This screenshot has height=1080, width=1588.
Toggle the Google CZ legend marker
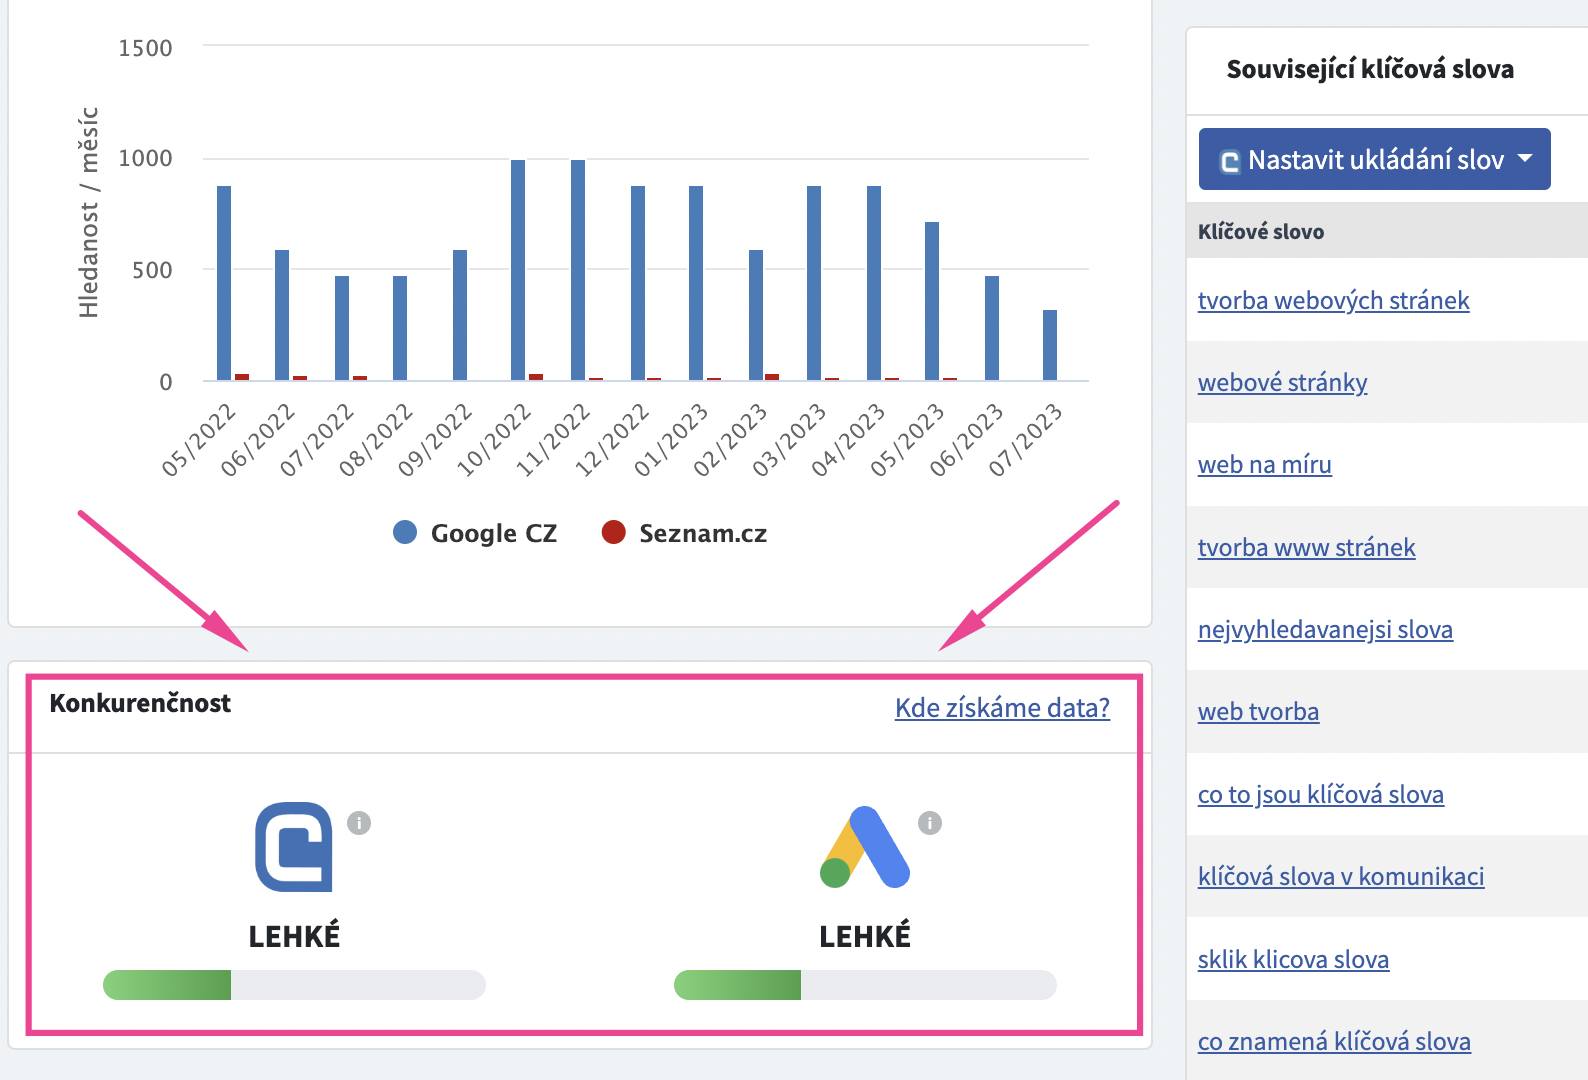point(405,533)
